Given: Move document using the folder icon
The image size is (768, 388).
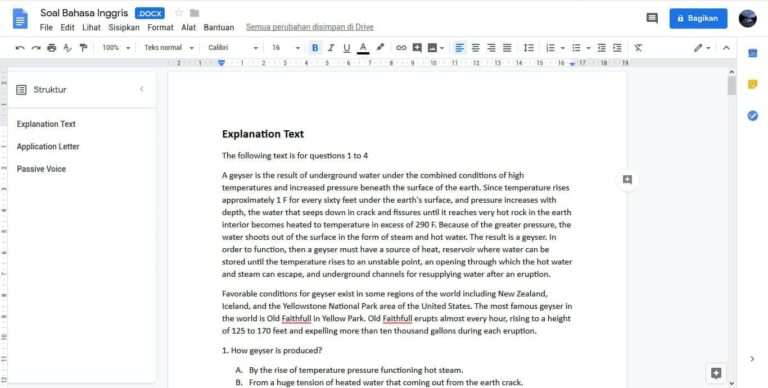Looking at the screenshot, I should click(194, 13).
